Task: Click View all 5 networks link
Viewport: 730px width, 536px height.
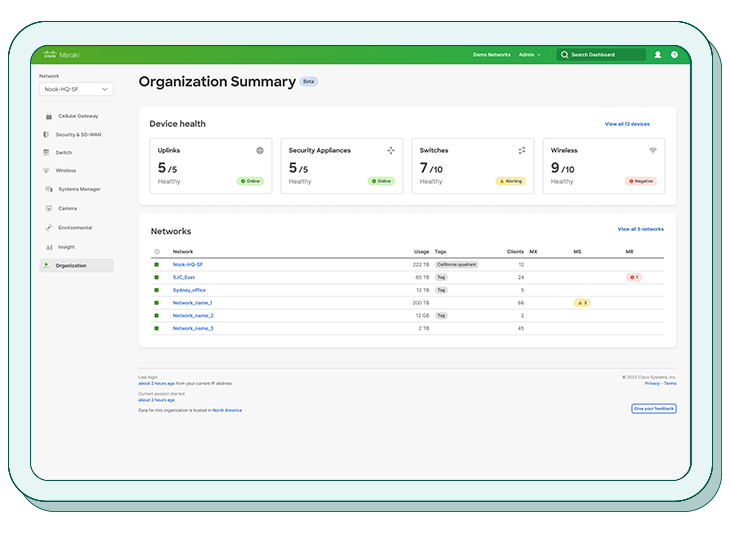Action: tap(641, 229)
